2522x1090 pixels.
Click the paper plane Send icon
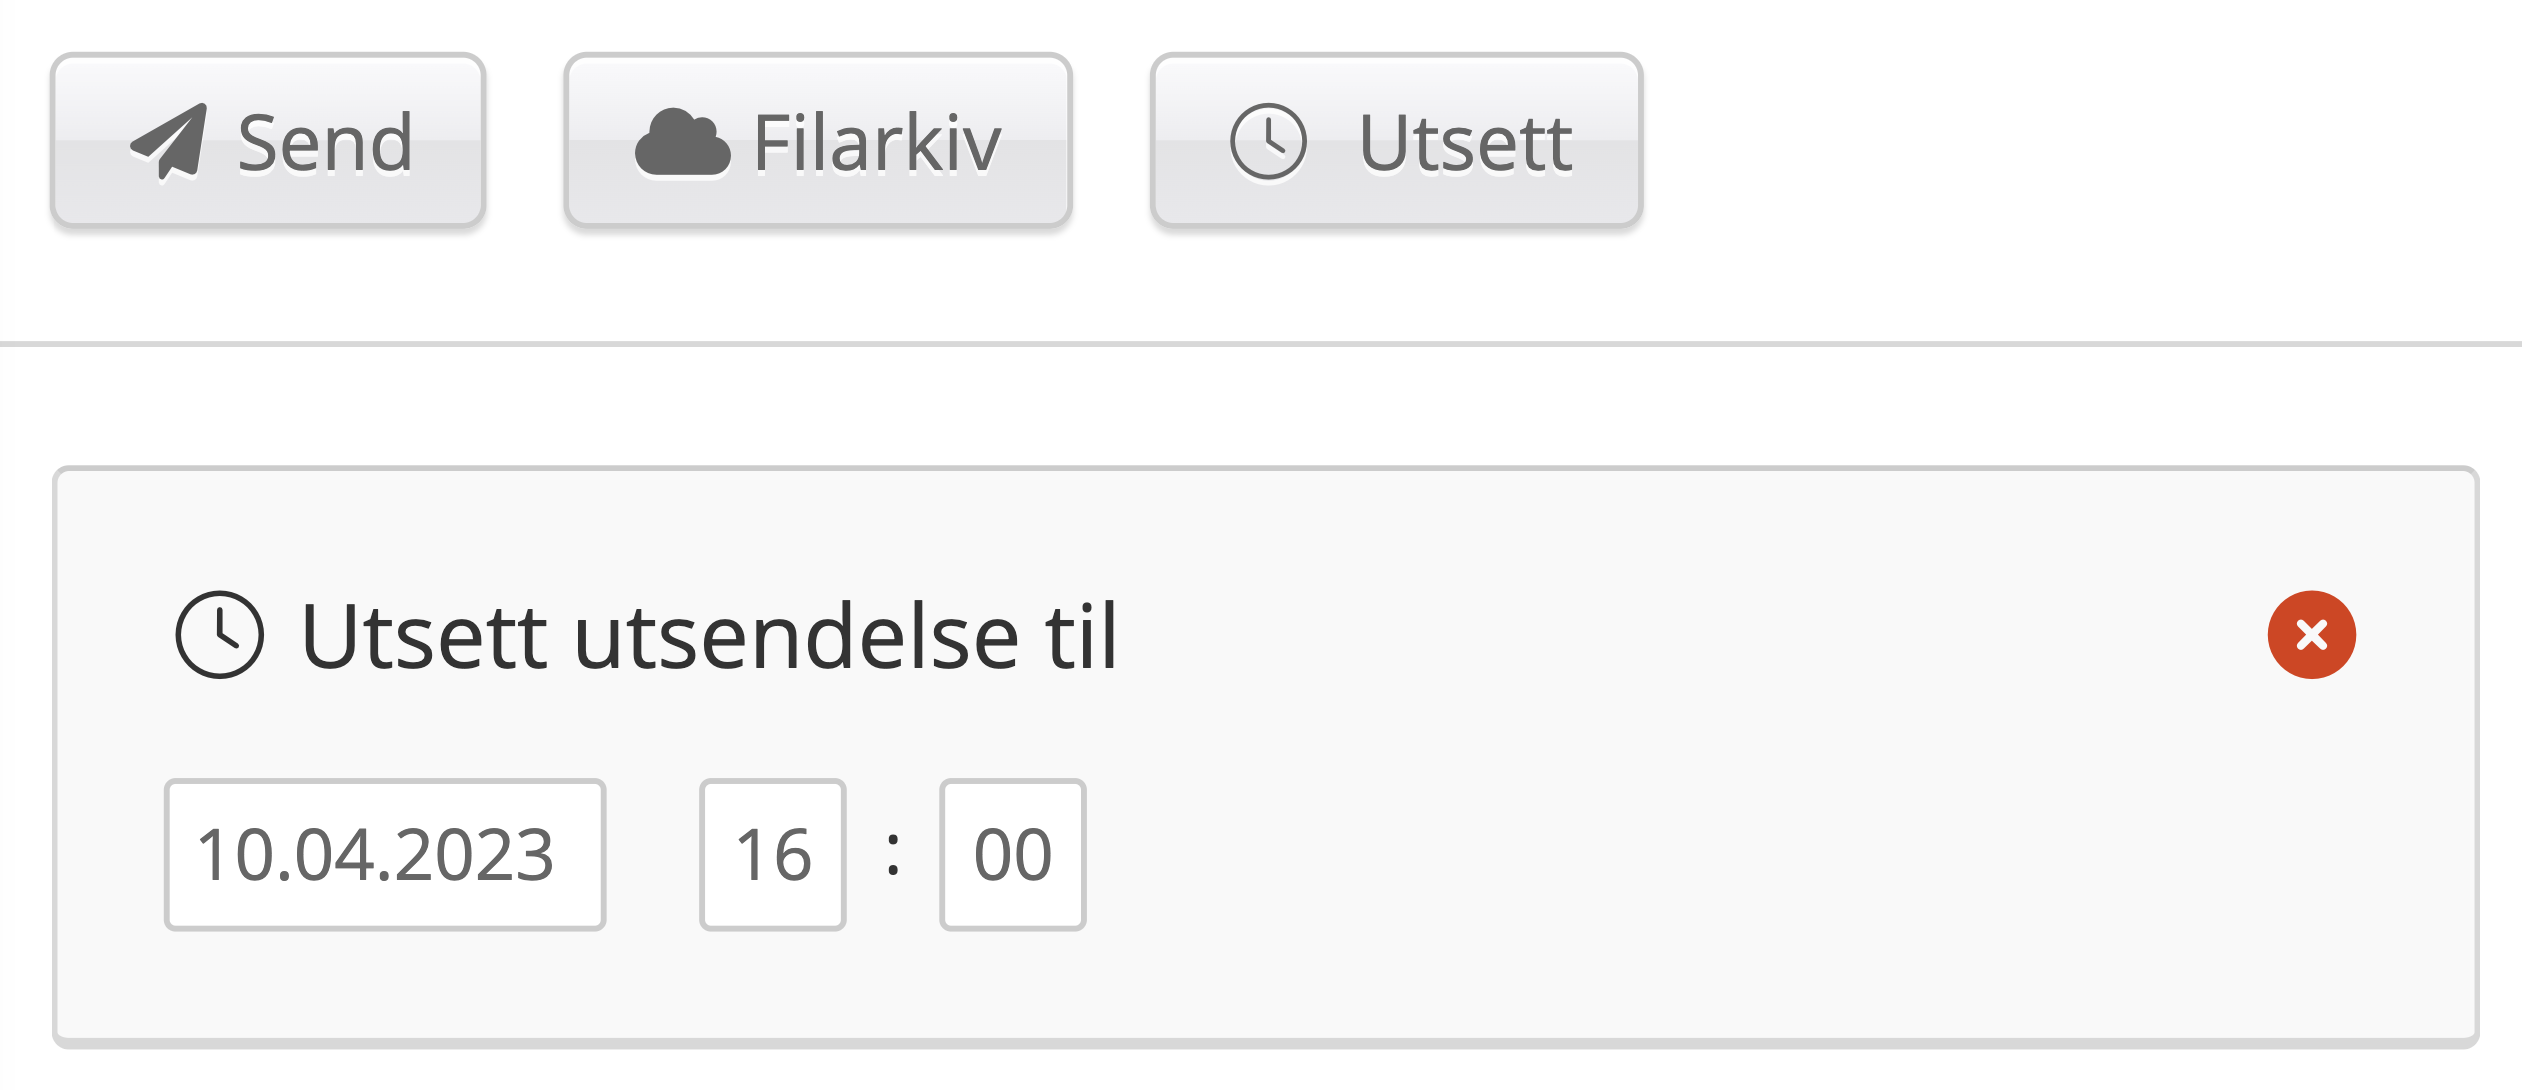(169, 143)
